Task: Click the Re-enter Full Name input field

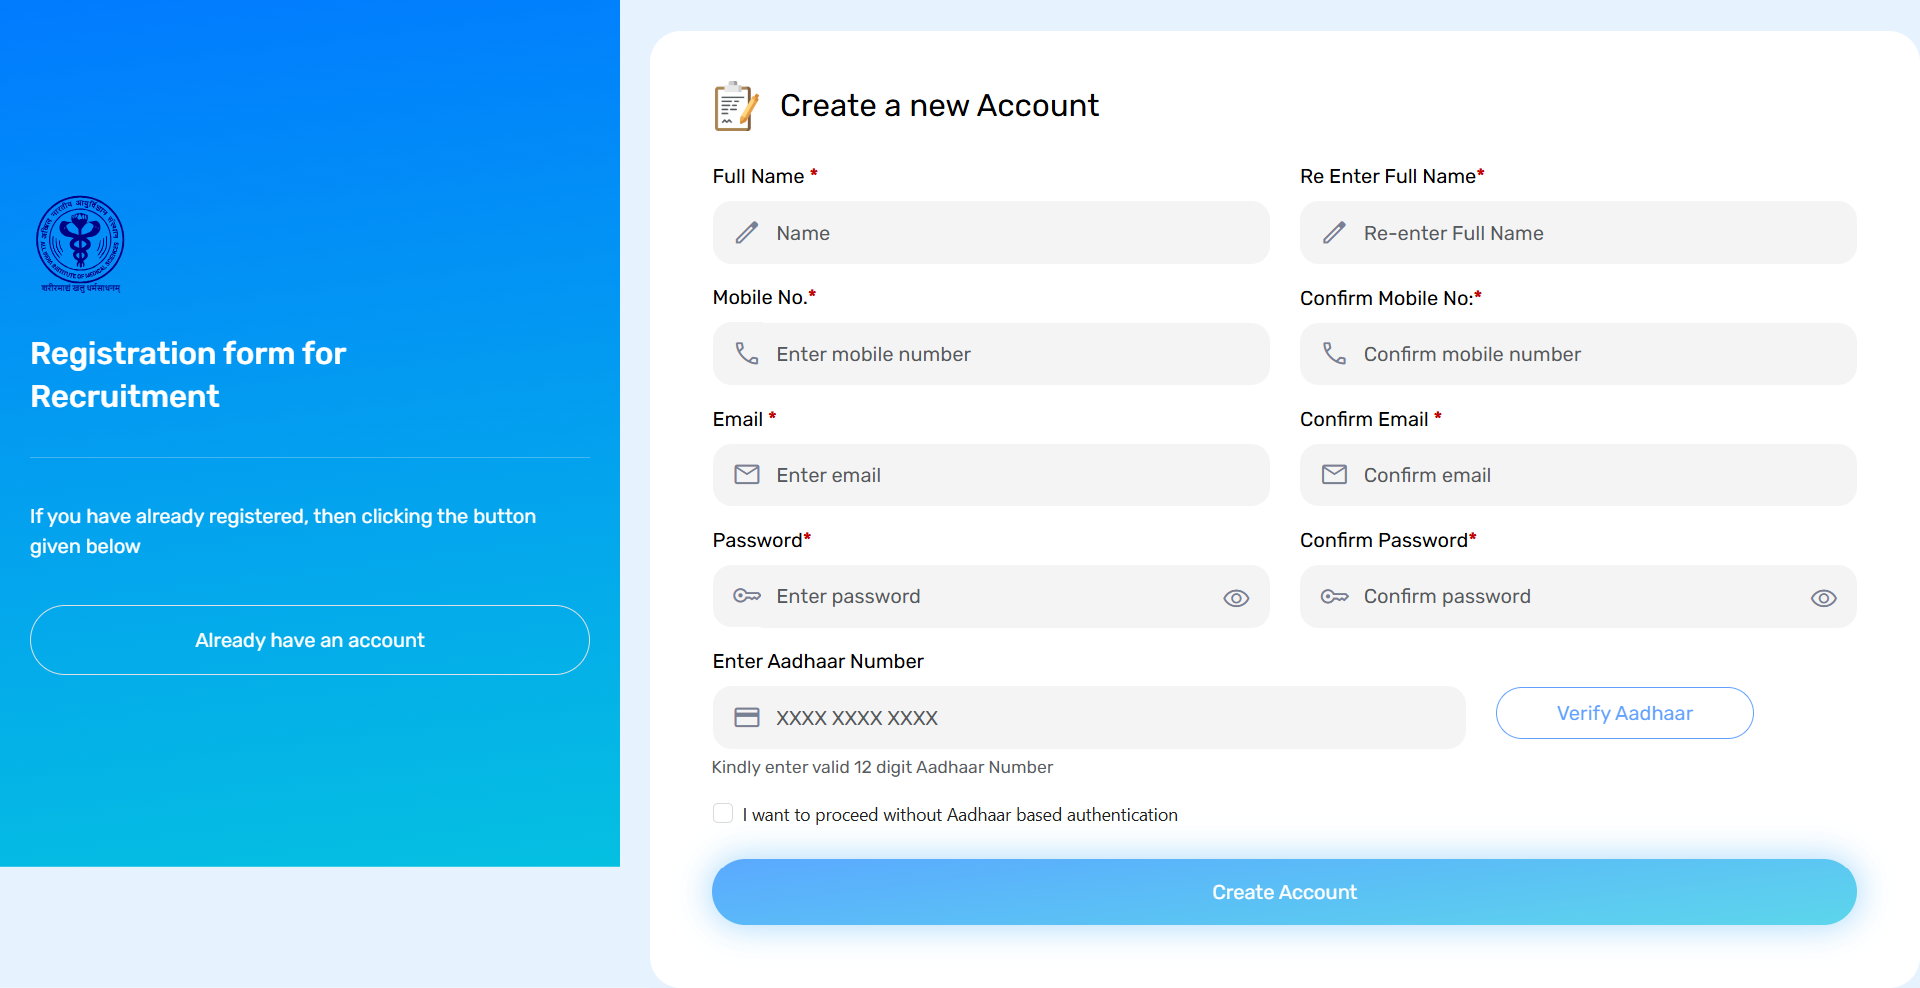Action: pos(1600,233)
